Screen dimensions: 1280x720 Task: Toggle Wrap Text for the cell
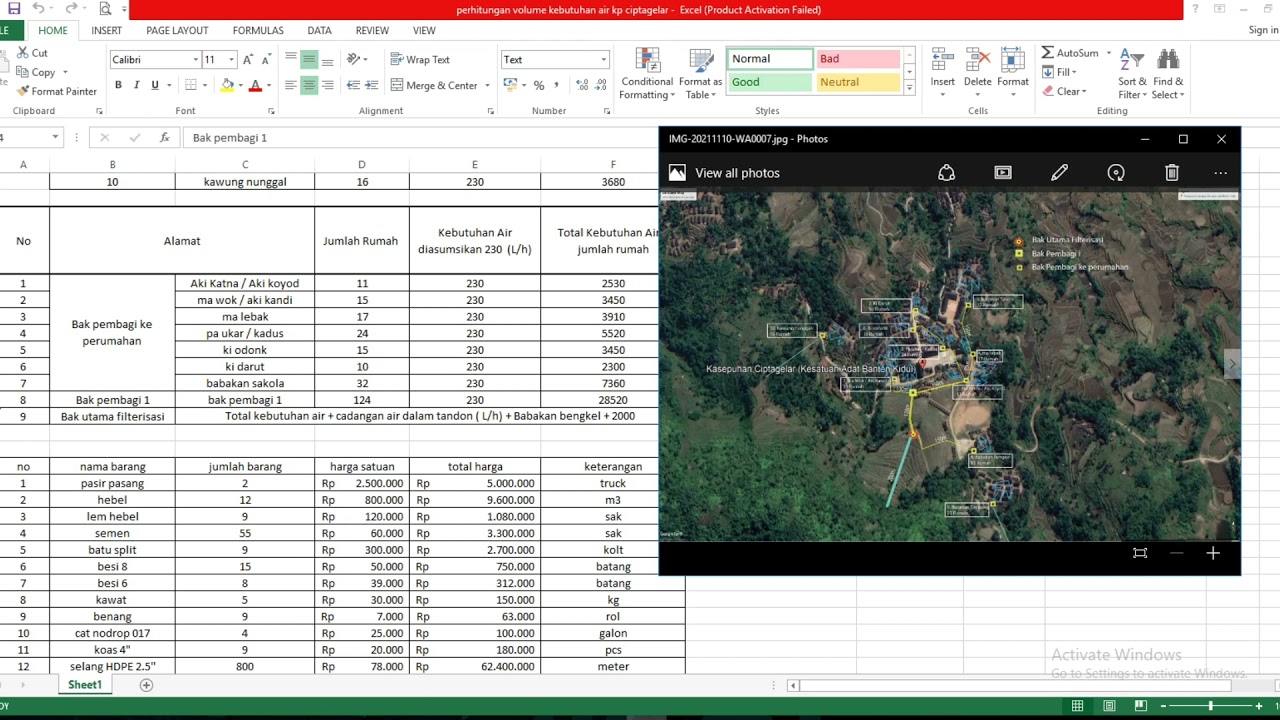pos(420,60)
